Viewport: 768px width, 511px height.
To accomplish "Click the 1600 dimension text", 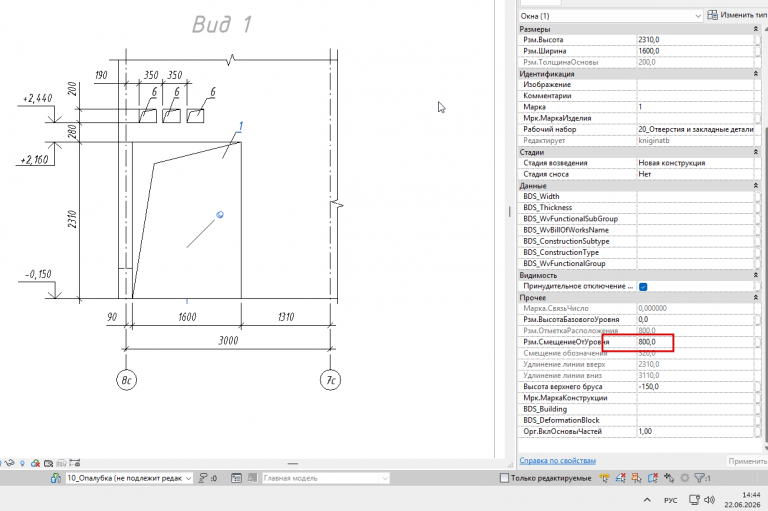I will coord(187,317).
